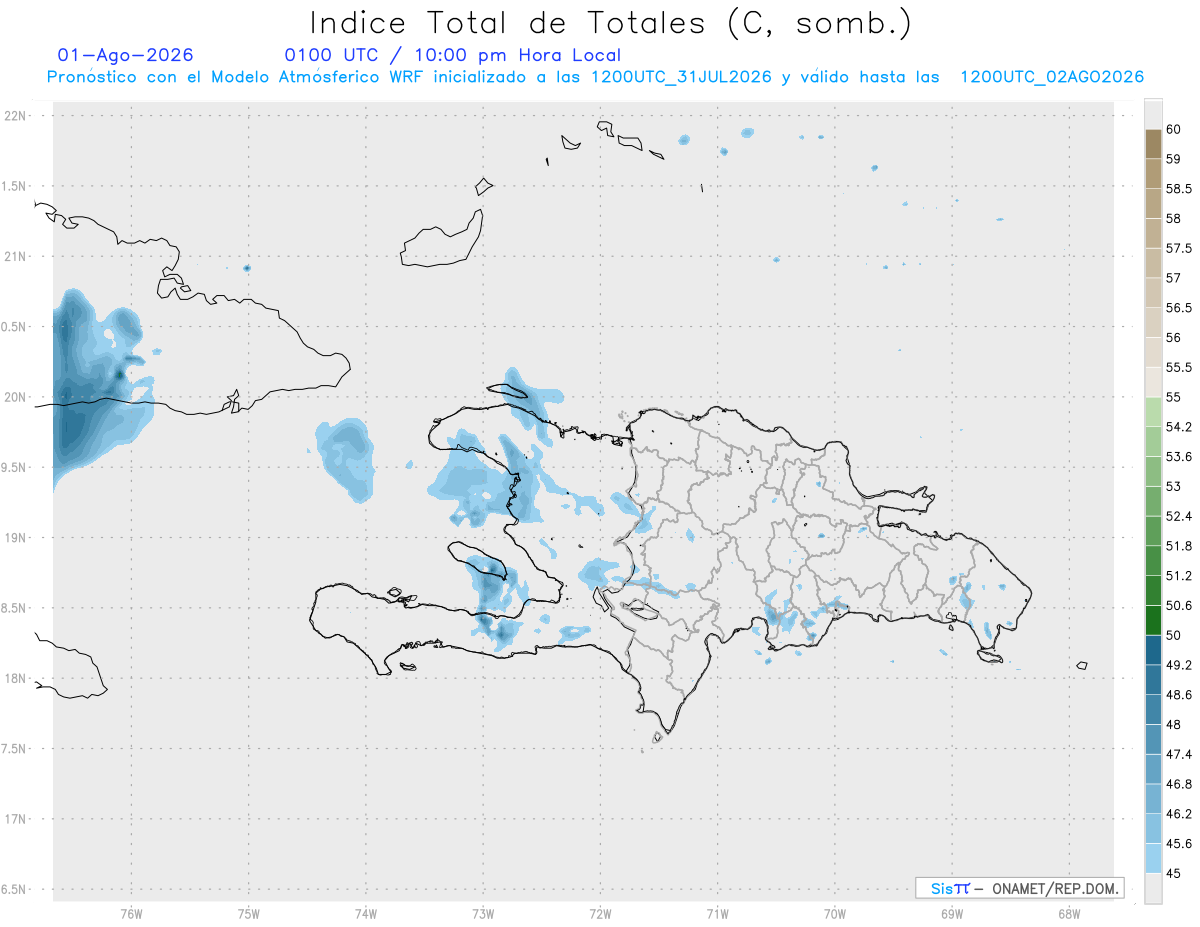This screenshot has height=927, width=1200.
Task: Pick the dark brown swatch between 59 and 60
Action: coord(1153,144)
